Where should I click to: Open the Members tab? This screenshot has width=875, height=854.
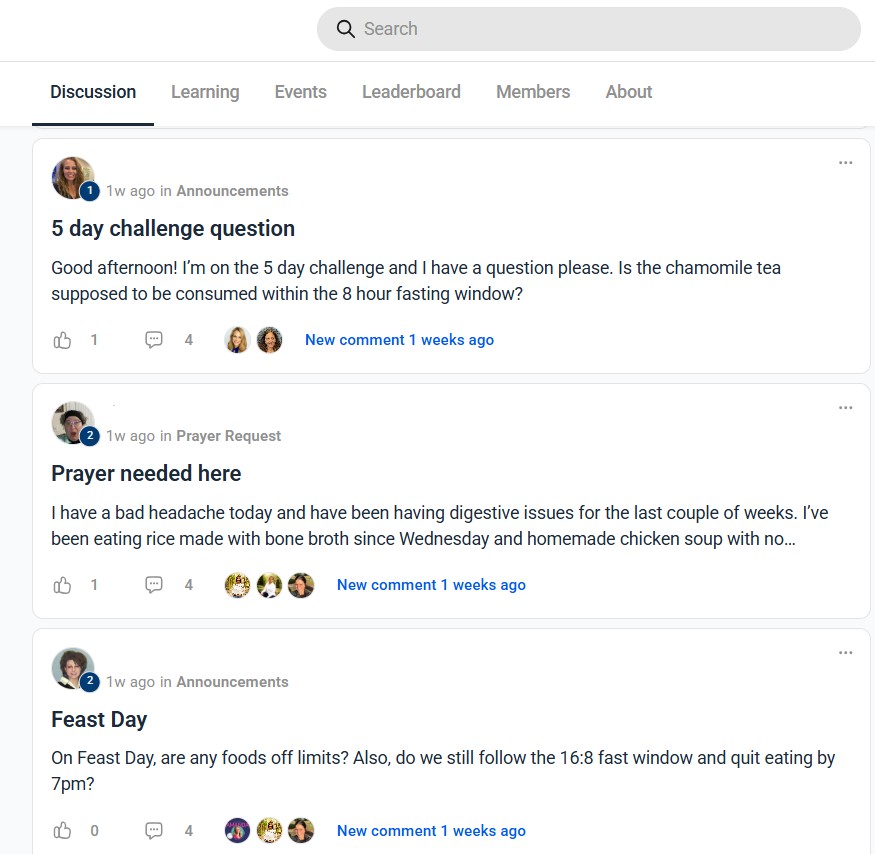tap(533, 92)
